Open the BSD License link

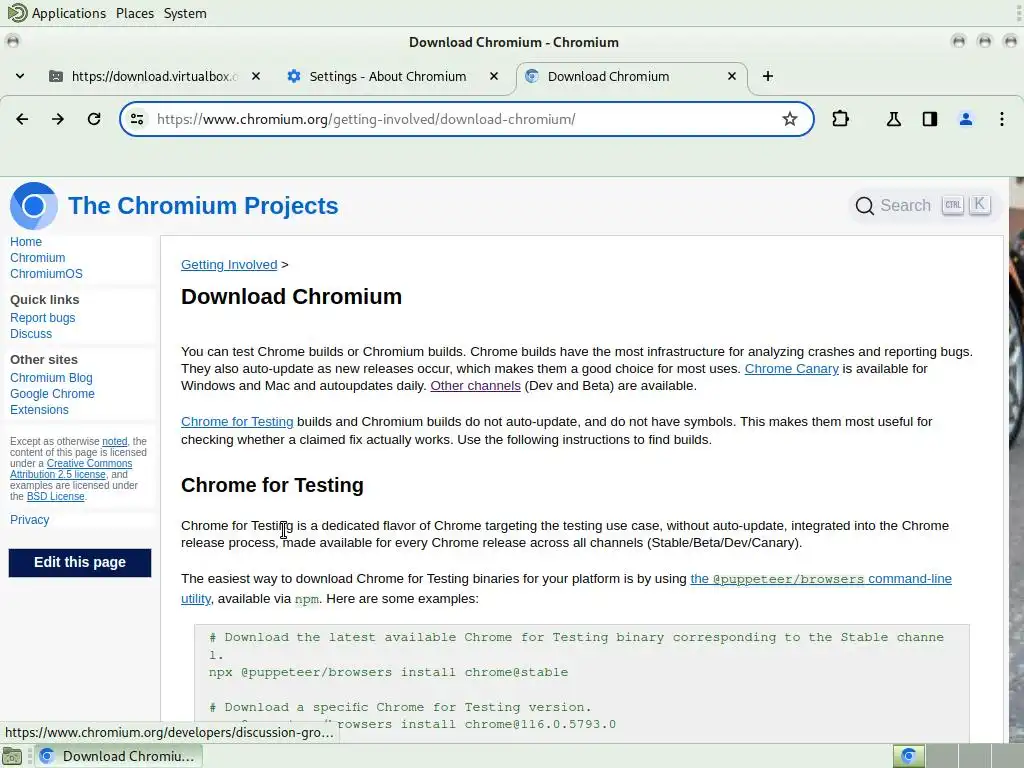(x=56, y=496)
